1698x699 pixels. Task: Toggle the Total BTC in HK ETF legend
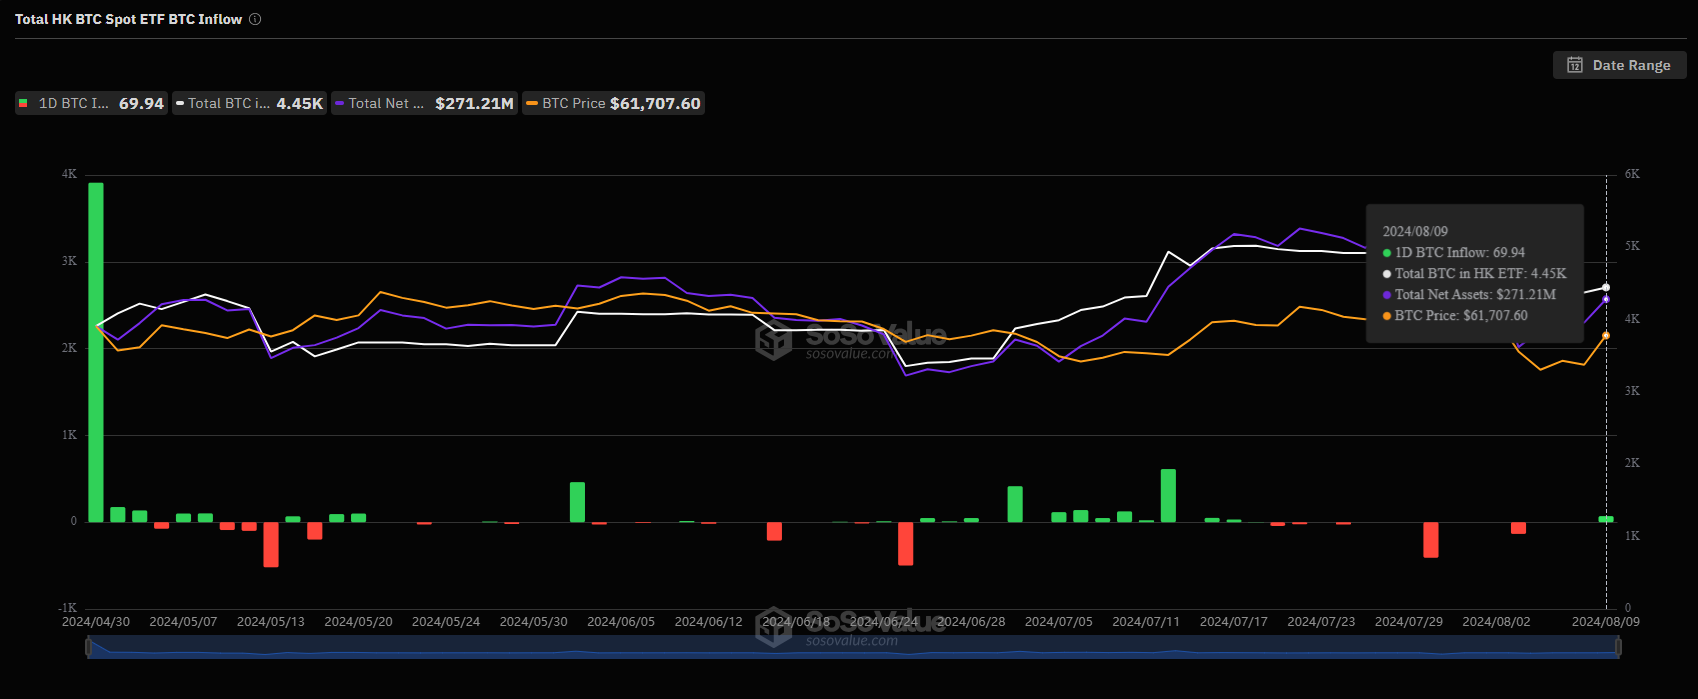coord(250,103)
